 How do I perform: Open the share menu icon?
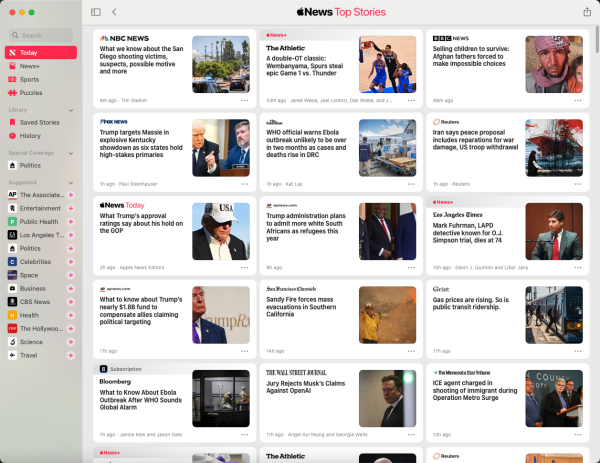coord(587,12)
